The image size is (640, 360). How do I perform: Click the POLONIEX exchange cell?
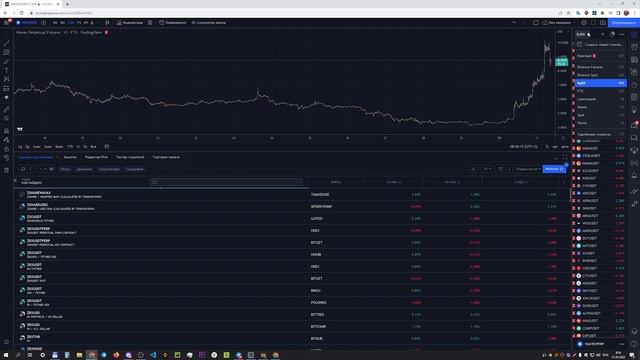coord(318,302)
